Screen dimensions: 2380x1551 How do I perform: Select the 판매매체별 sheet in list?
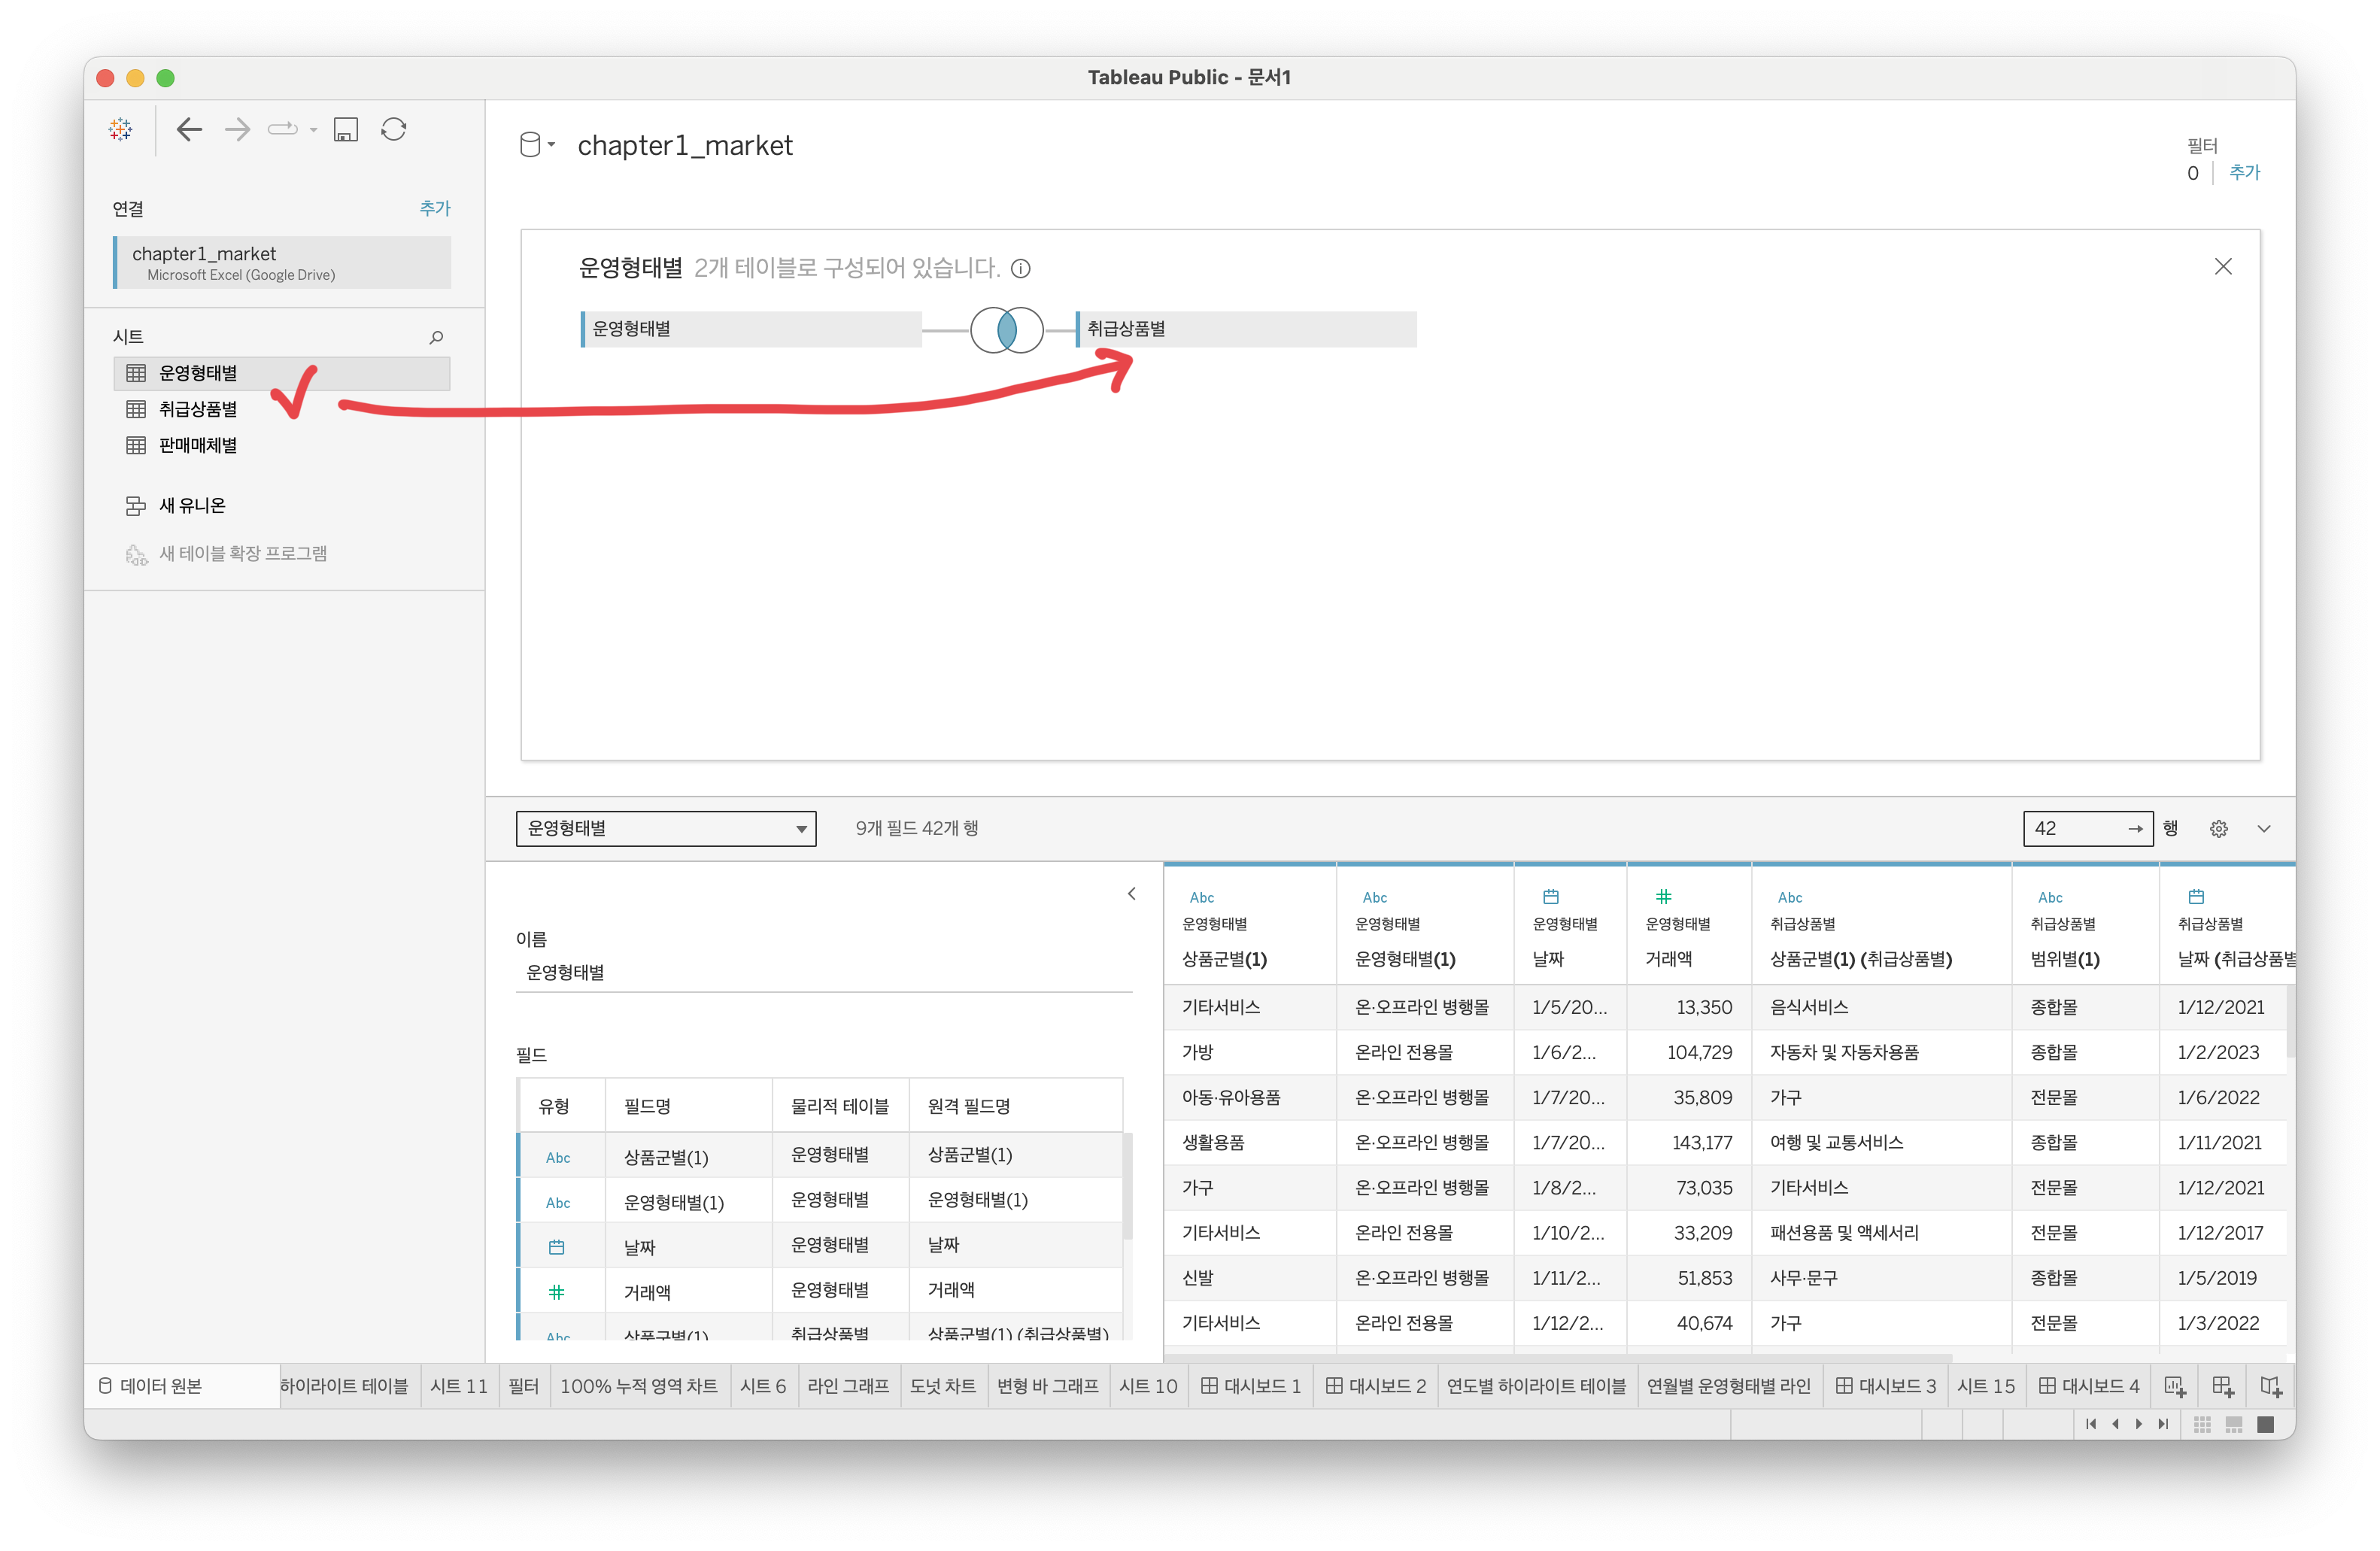[x=198, y=445]
